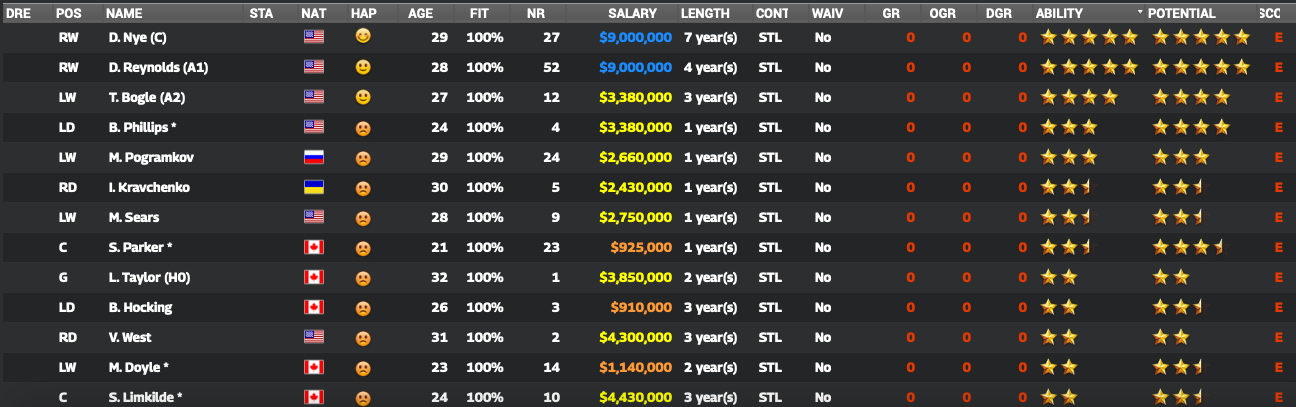Click the ability stars for D. Reynolds
This screenshot has width=1296, height=407.
(x=1089, y=67)
